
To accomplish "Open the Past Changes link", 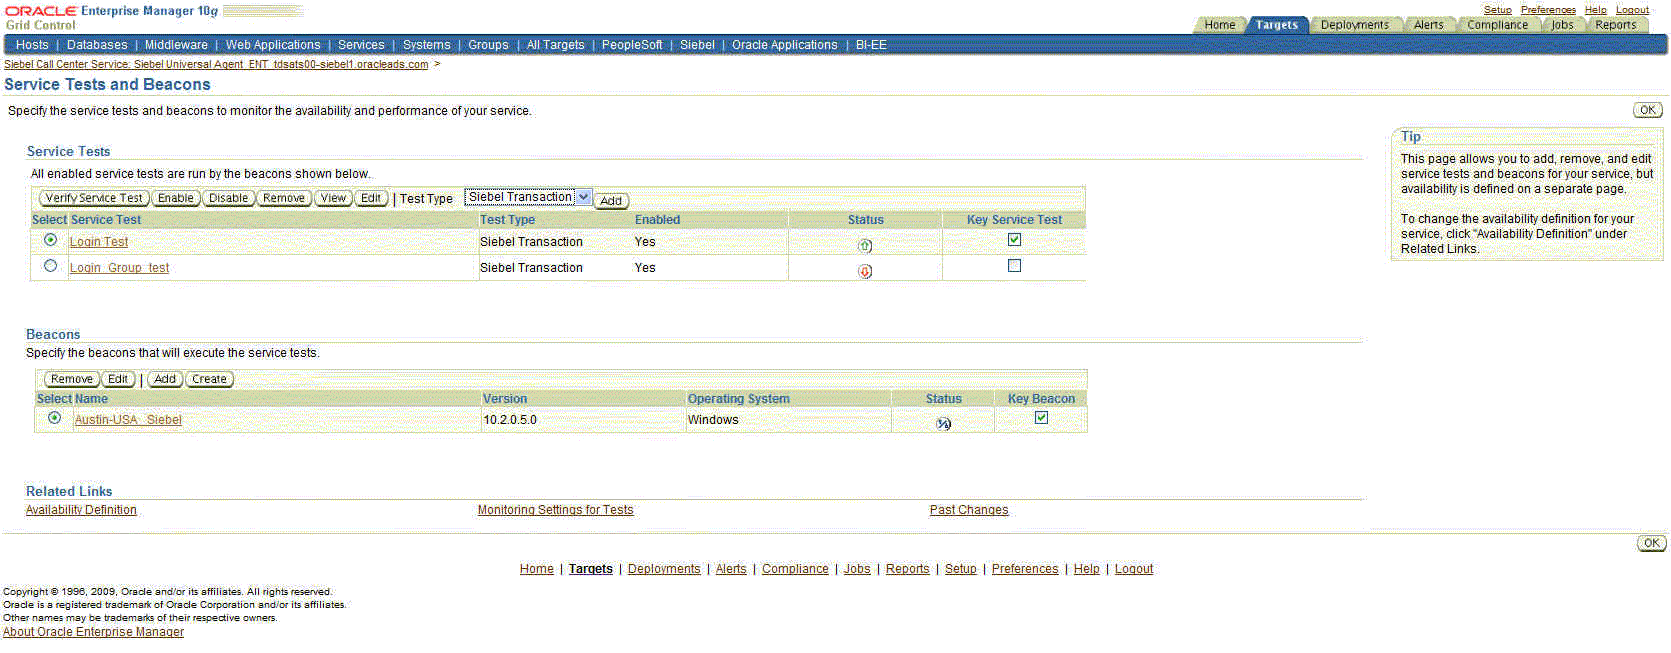I will (x=969, y=510).
